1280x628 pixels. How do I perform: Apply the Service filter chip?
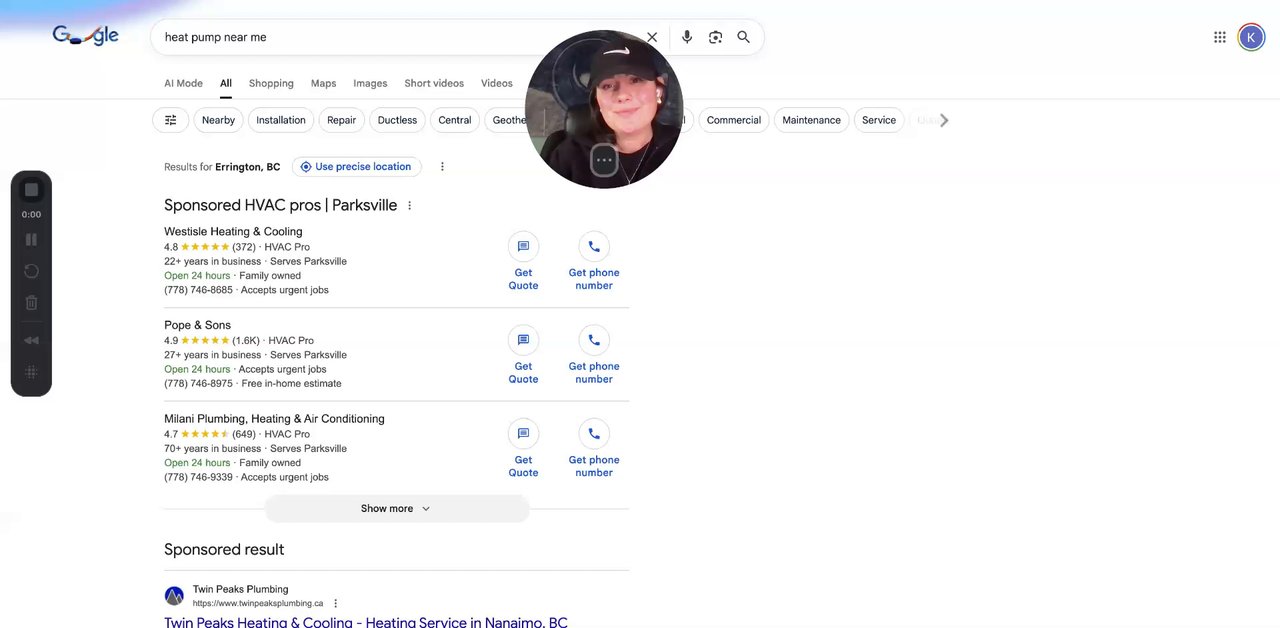[879, 120]
